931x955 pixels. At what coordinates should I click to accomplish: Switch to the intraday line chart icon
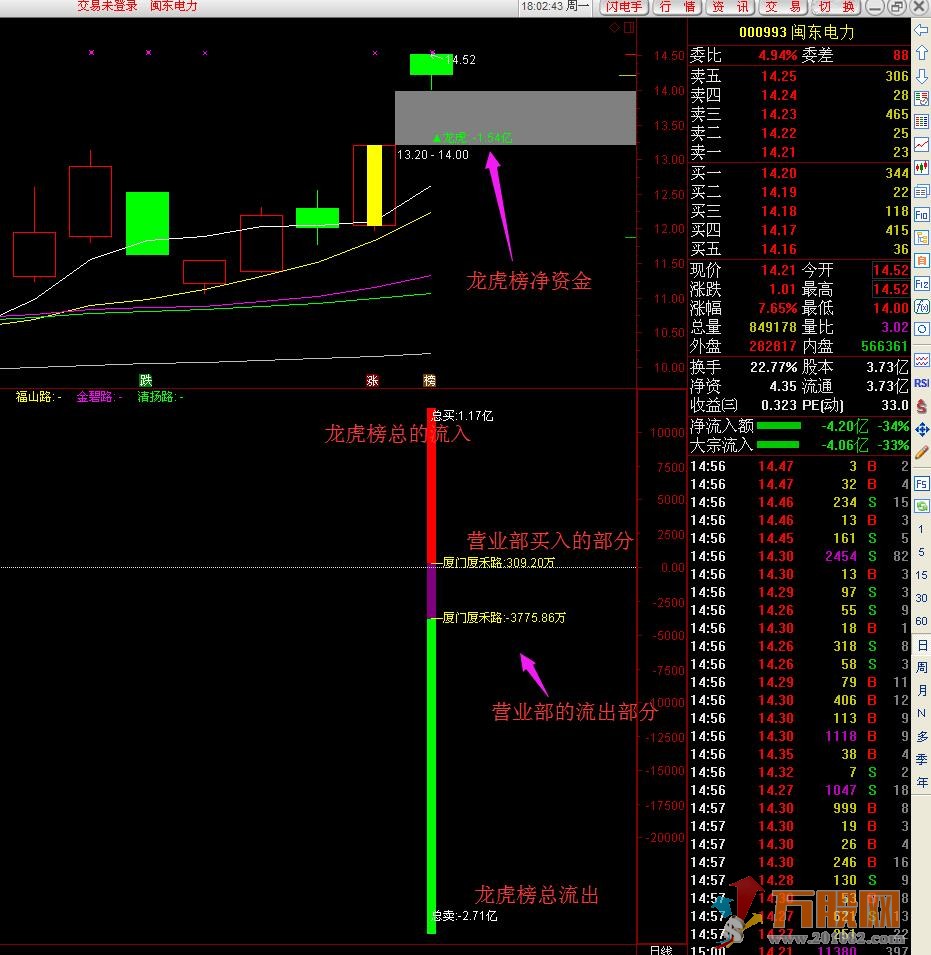(x=921, y=144)
